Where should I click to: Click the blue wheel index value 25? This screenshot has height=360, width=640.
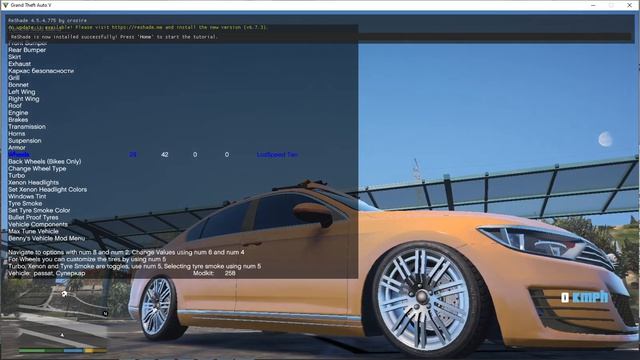[x=133, y=154]
